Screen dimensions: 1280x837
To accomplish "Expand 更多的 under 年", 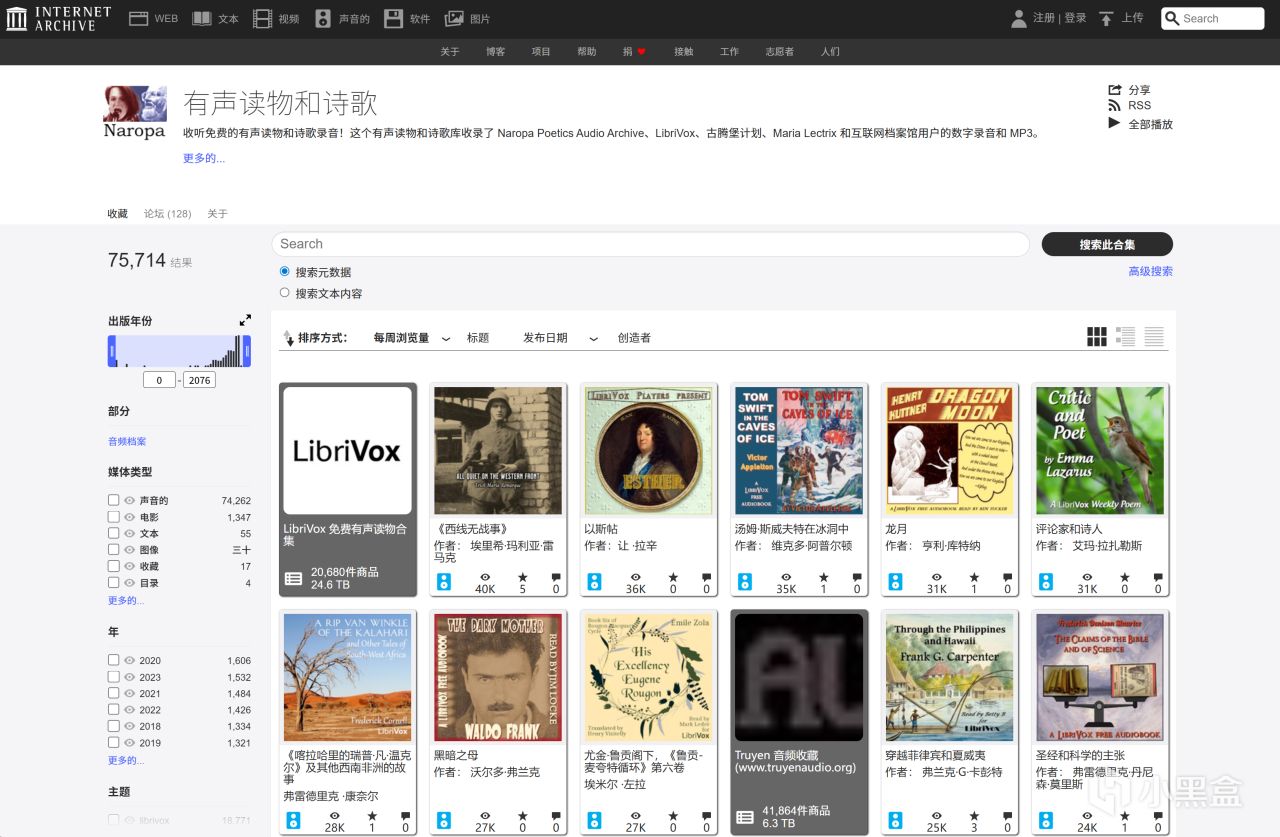I will [126, 760].
